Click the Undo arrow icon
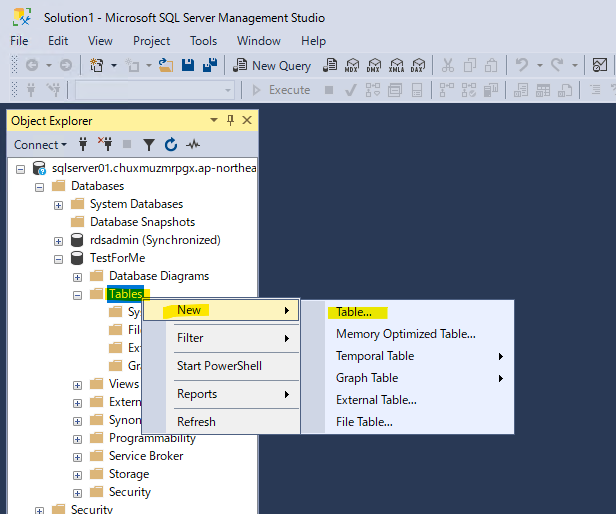Viewport: 616px width, 514px height. click(522, 65)
